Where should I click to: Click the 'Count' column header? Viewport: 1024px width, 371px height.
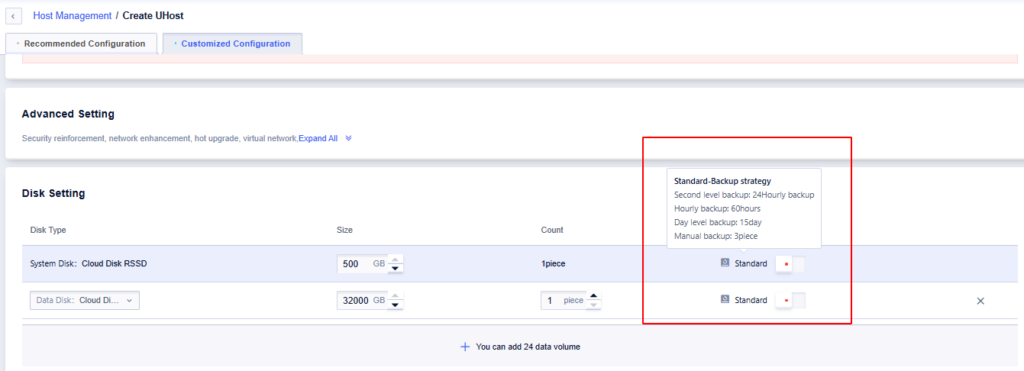coord(552,230)
